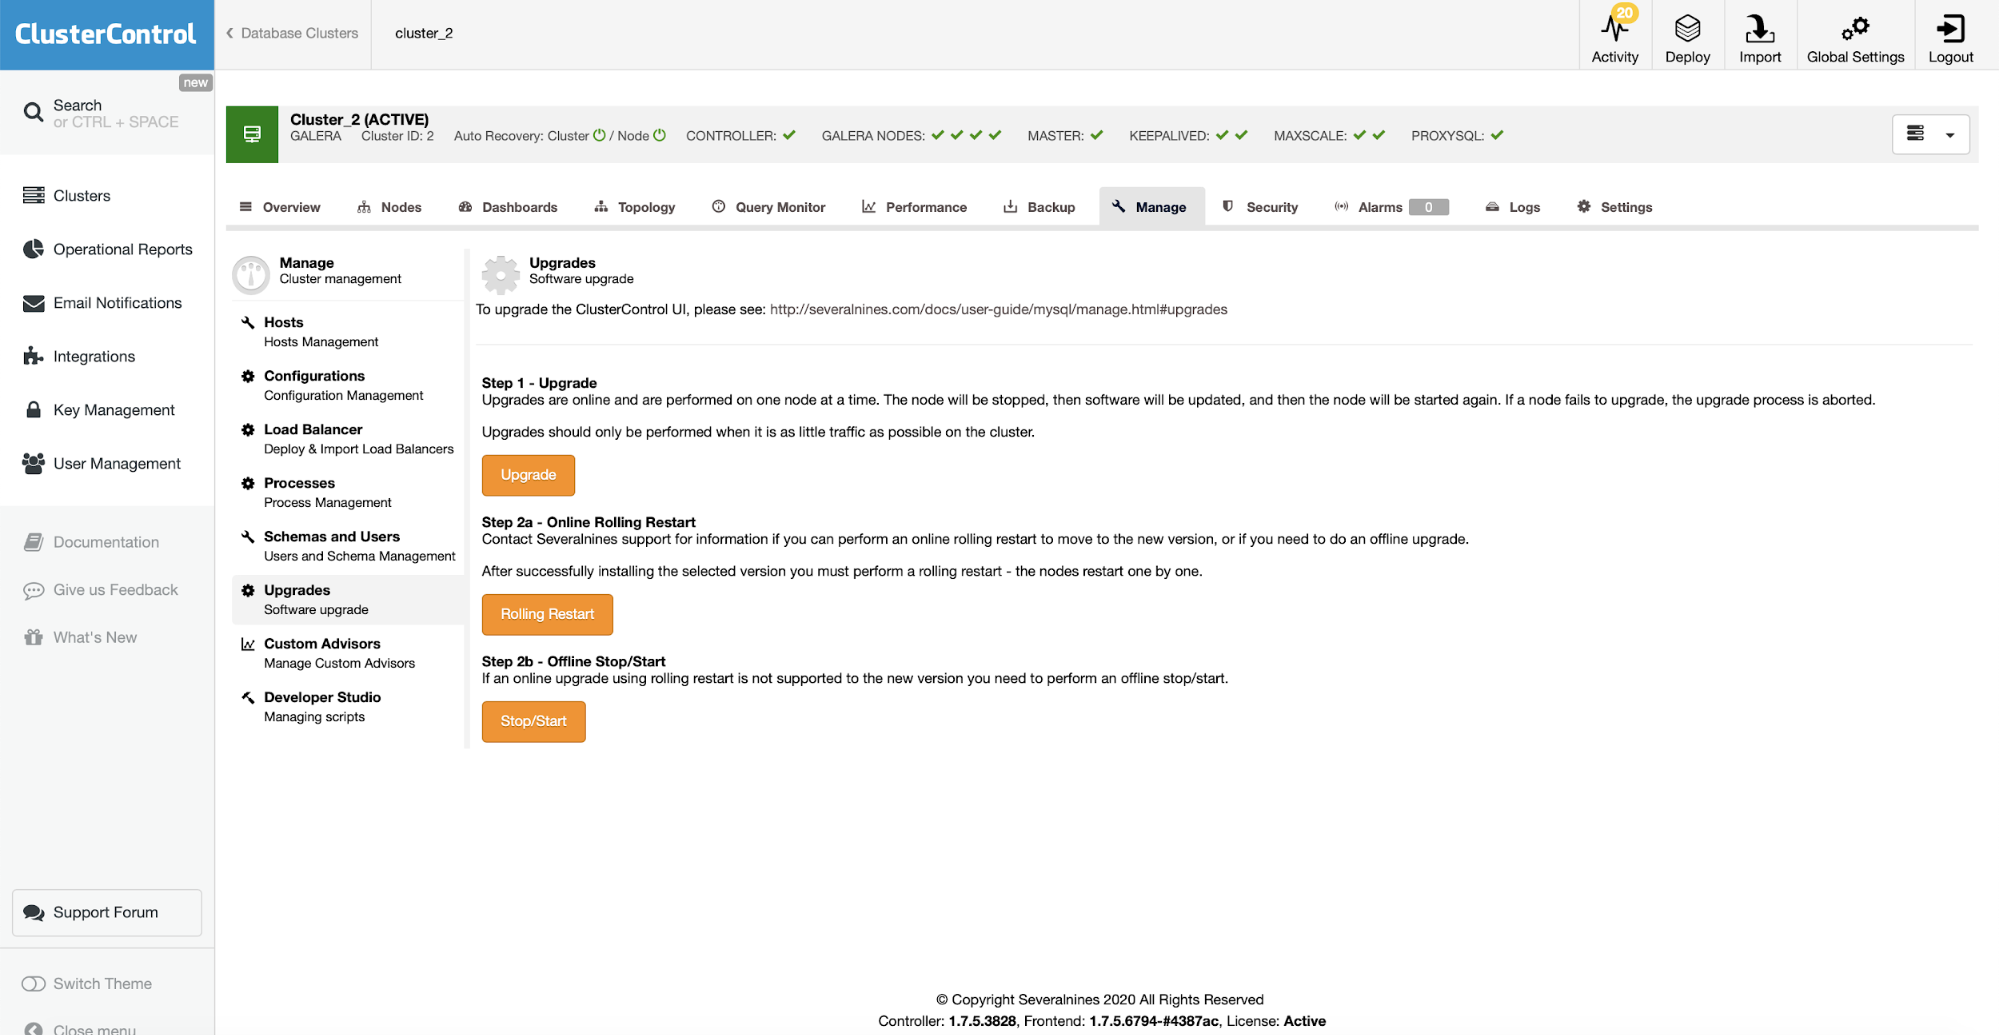Open User Management in sidebar

coord(102,464)
